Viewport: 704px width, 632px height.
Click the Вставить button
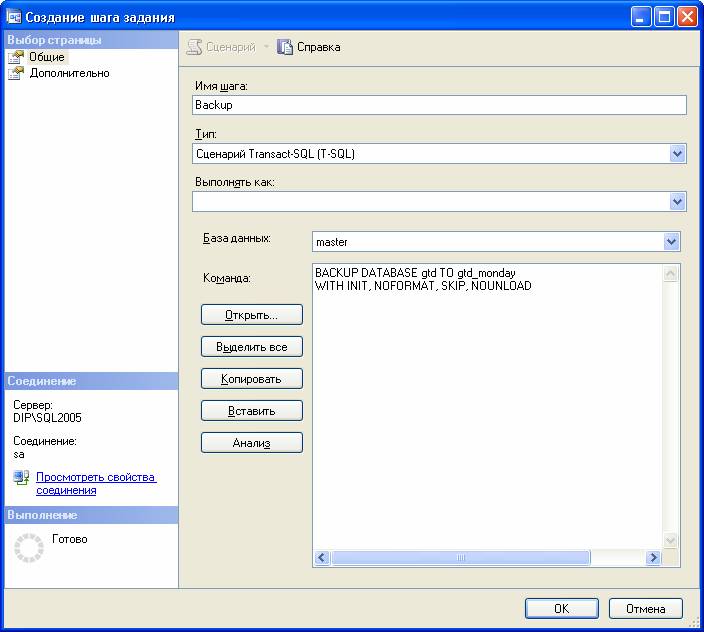(x=251, y=411)
